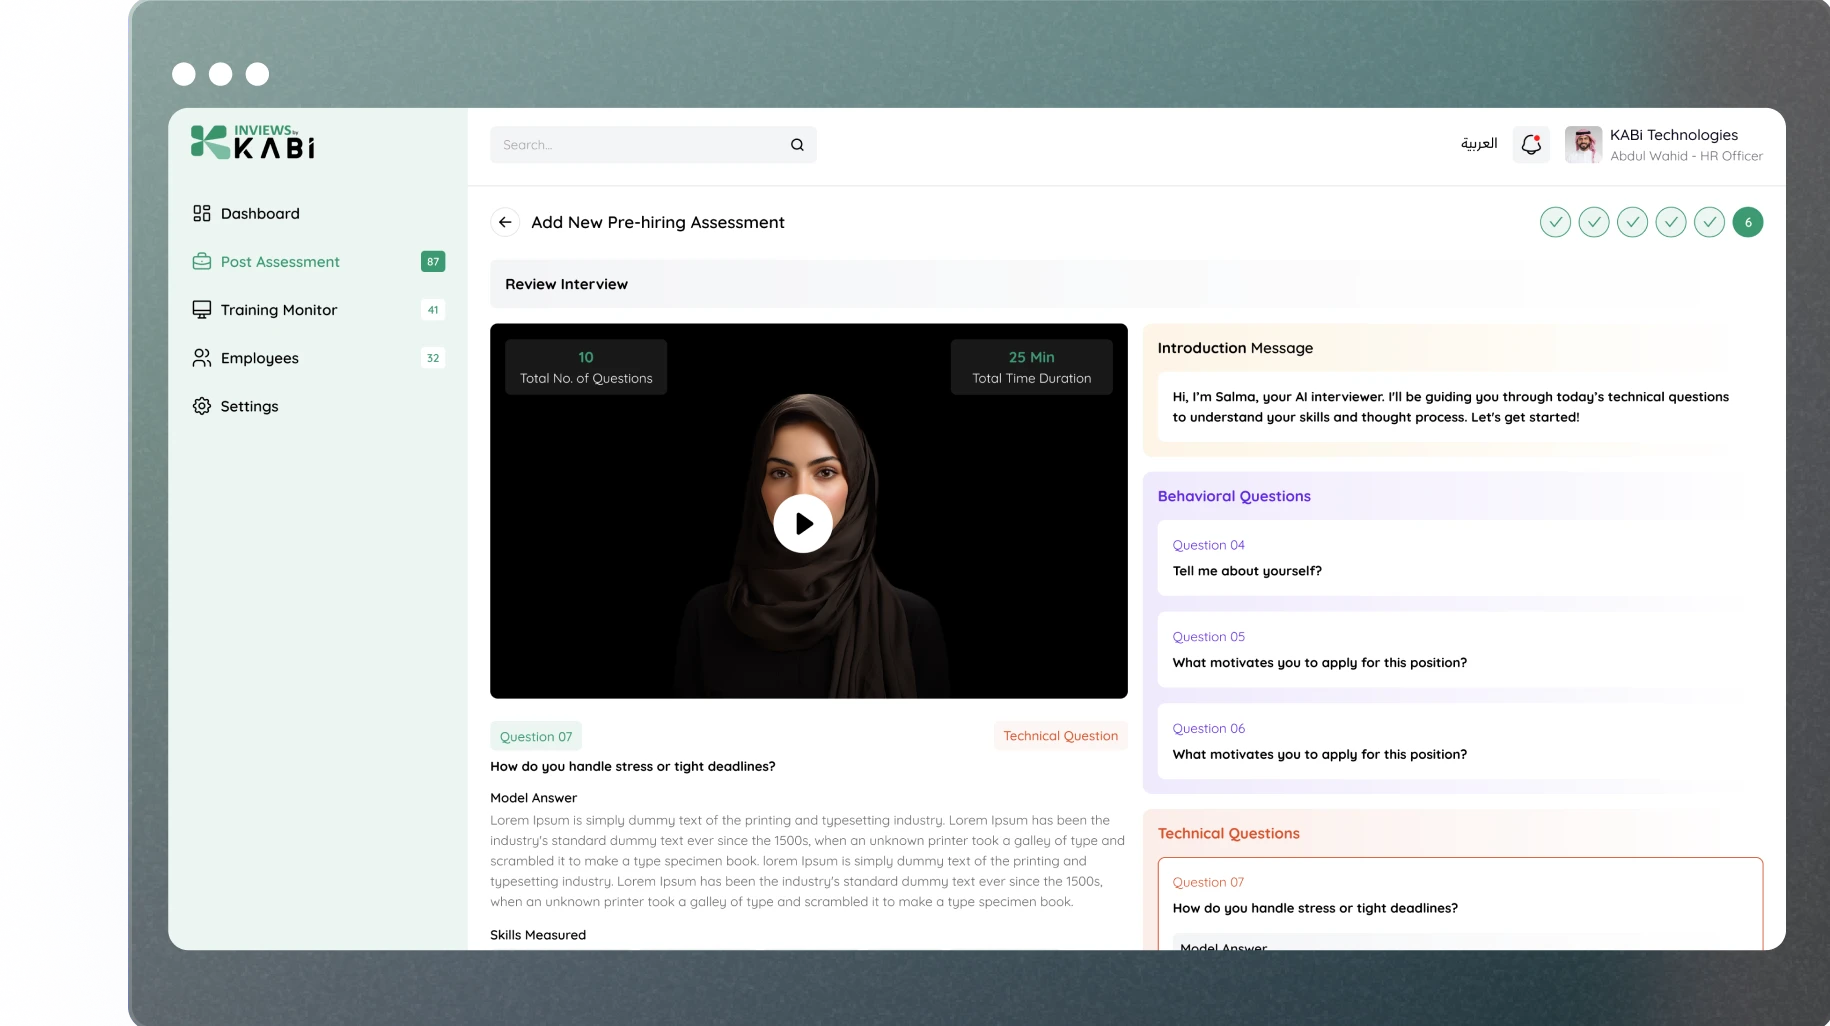The height and width of the screenshot is (1026, 1830).
Task: Go back using the arrow button
Action: point(505,222)
